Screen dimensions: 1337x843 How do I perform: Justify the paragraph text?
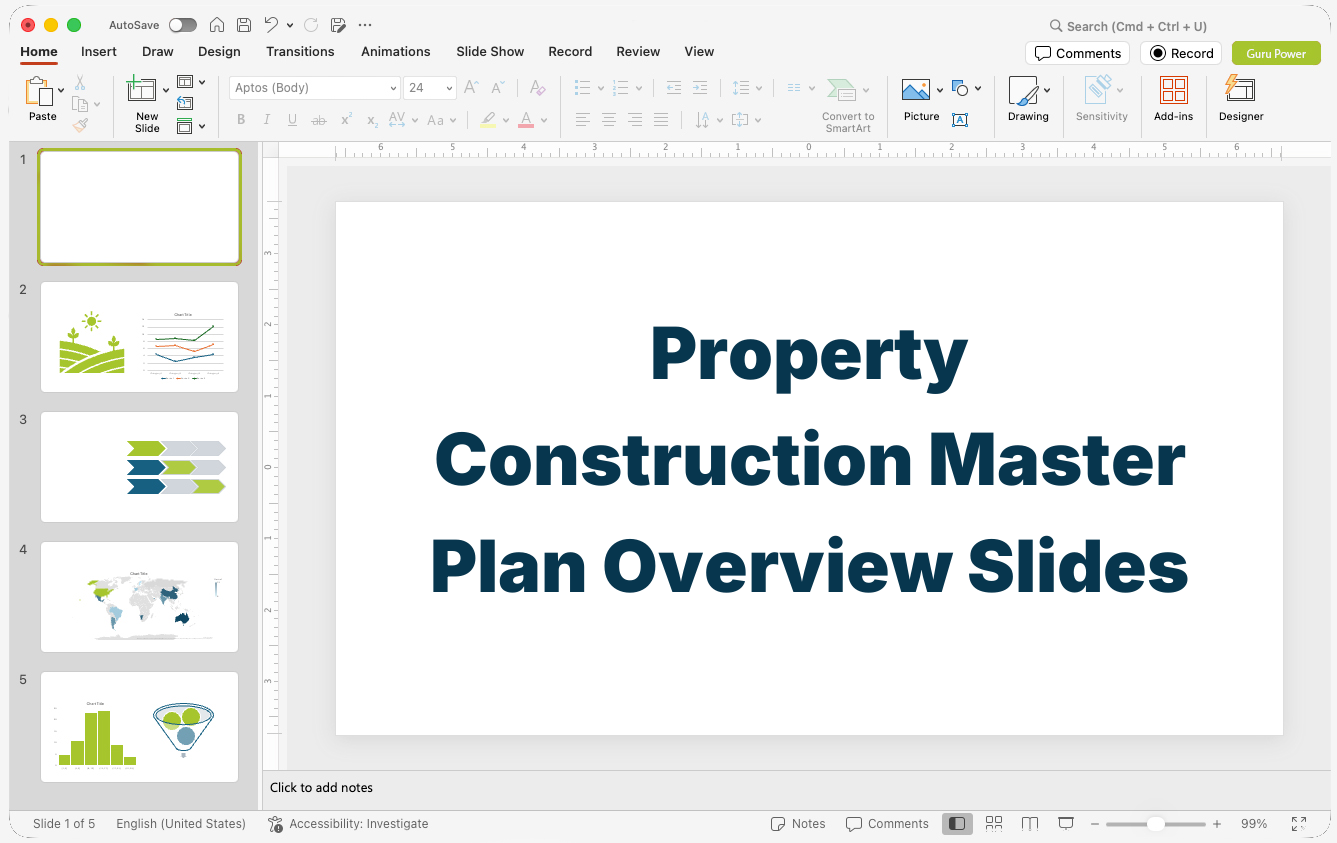coord(661,120)
